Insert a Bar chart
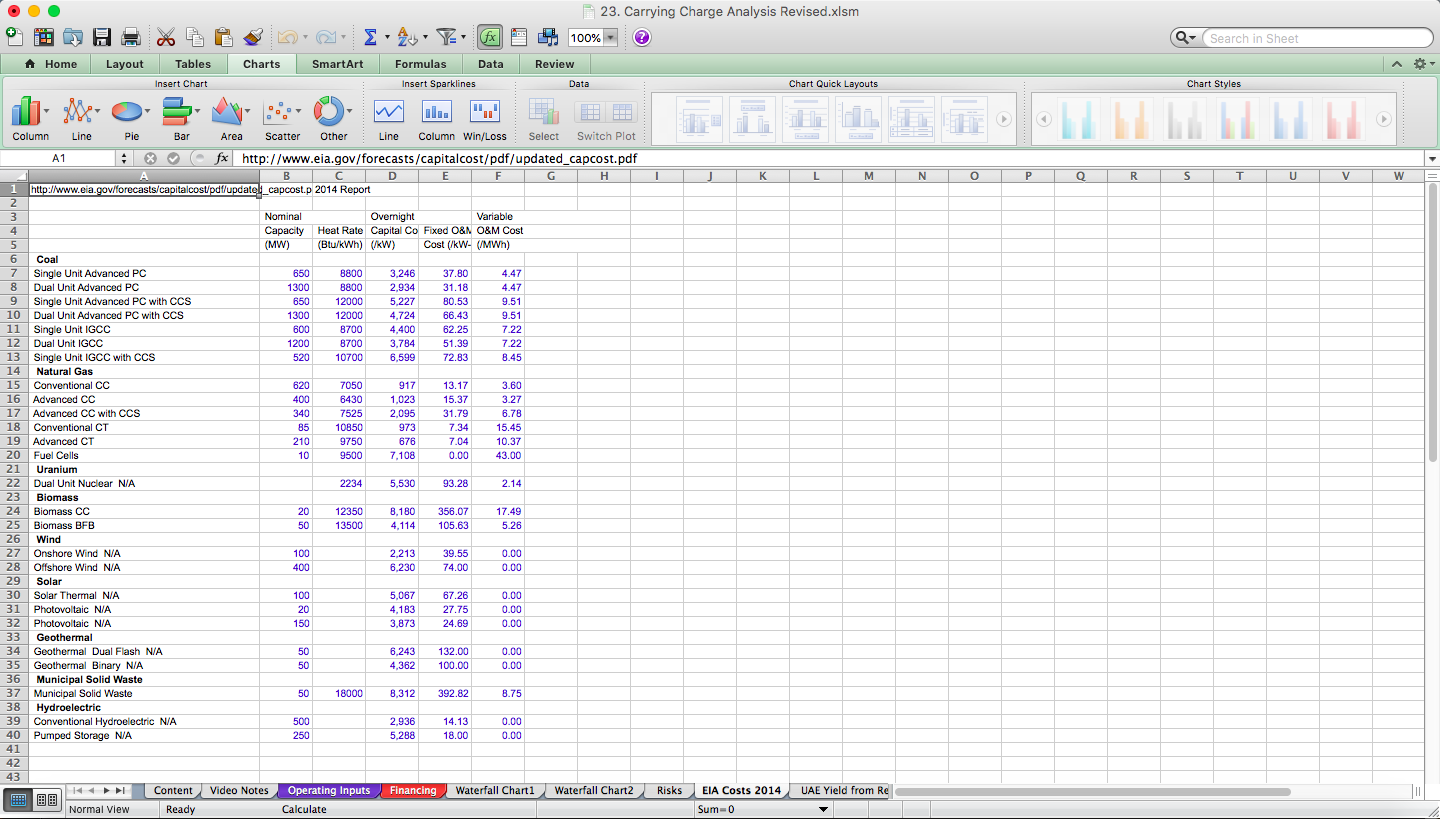Image resolution: width=1440 pixels, height=819 pixels. 181,119
